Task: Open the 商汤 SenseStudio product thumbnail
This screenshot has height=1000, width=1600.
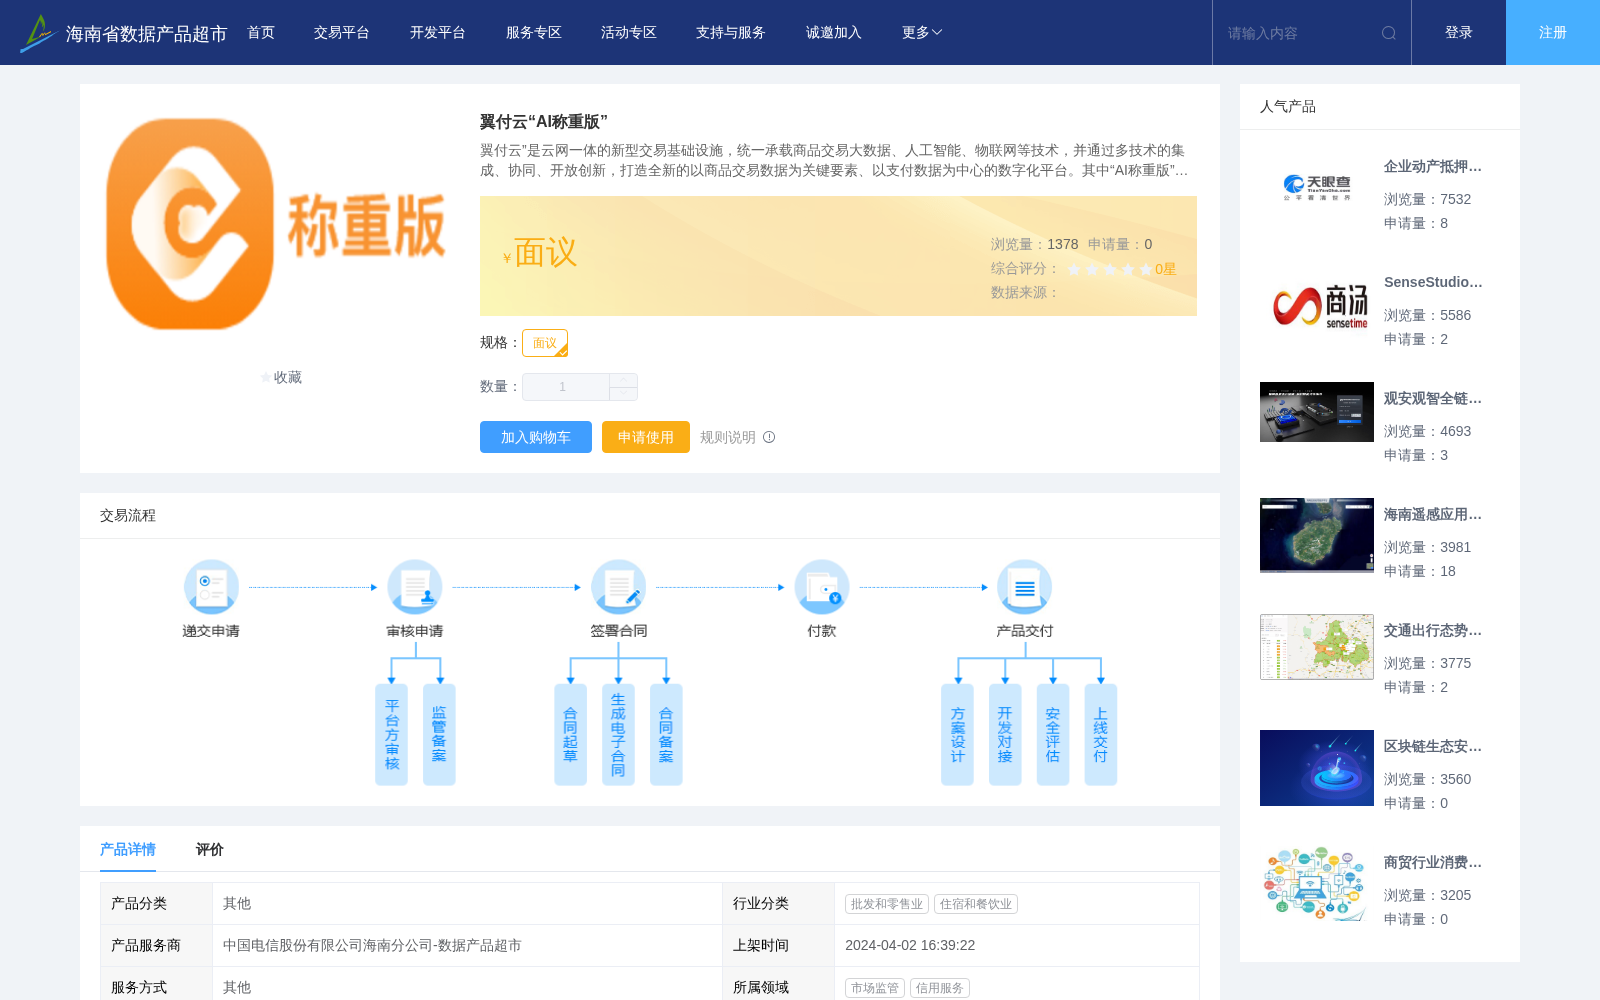Action: pyautogui.click(x=1317, y=304)
